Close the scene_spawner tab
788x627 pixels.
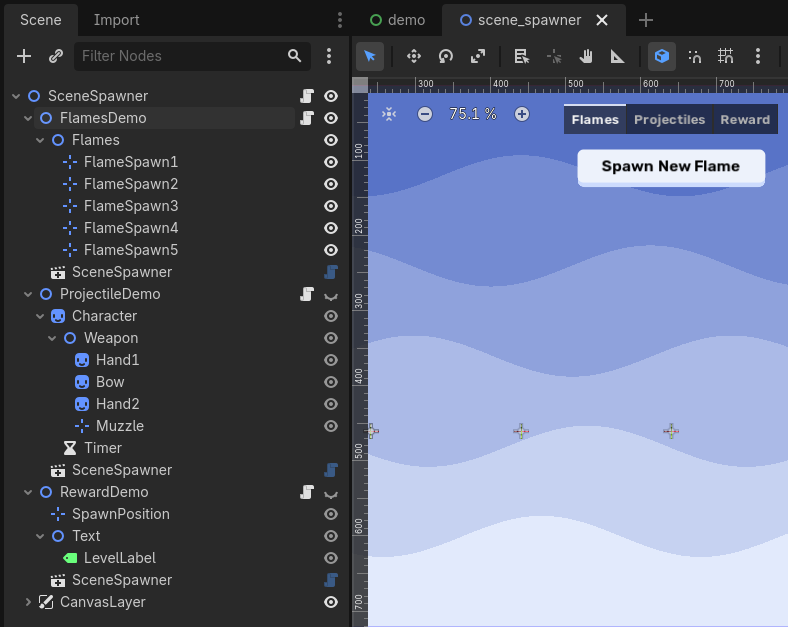602,20
